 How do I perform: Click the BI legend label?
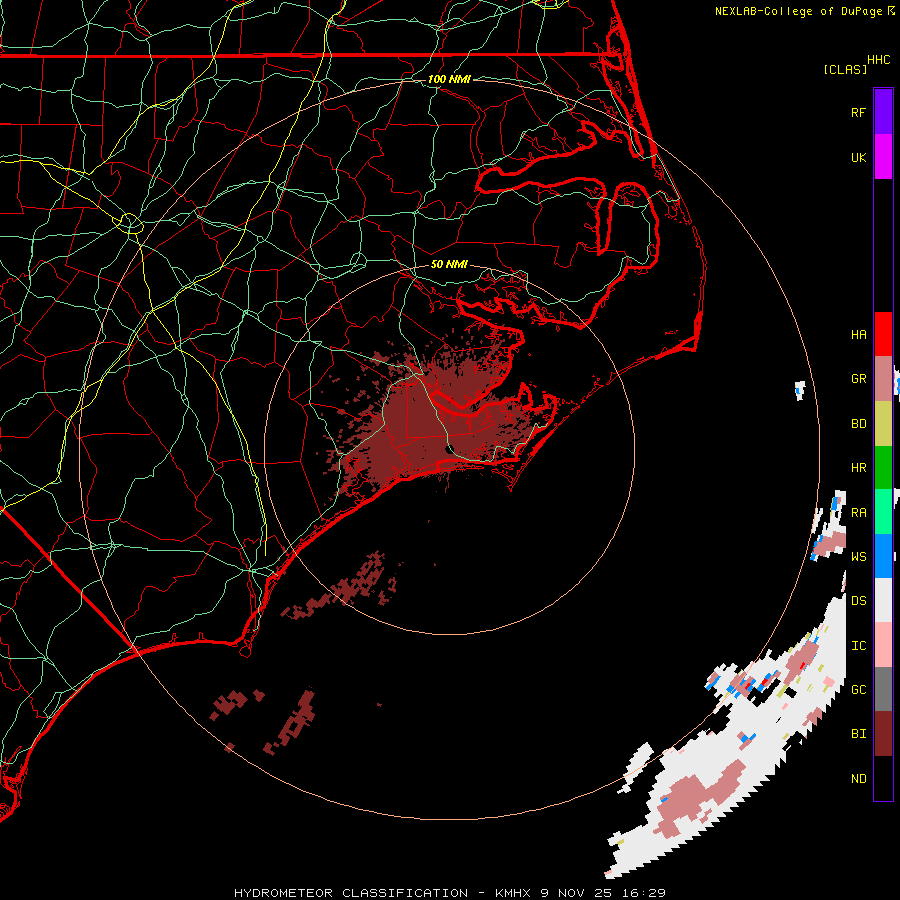[858, 734]
